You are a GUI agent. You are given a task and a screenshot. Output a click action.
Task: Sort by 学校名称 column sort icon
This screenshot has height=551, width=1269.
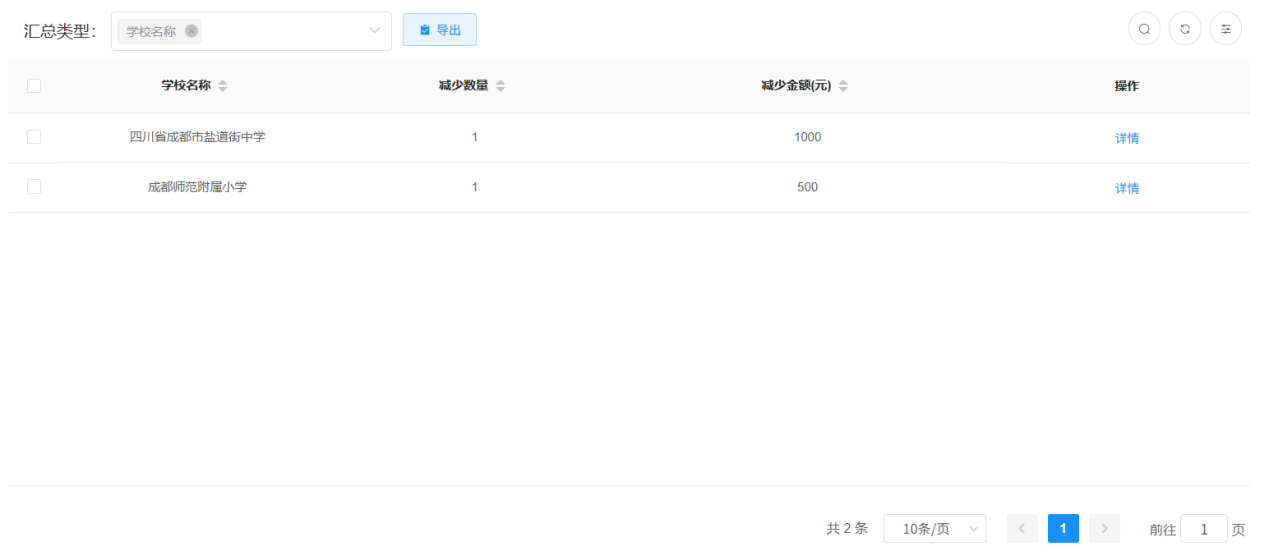pyautogui.click(x=223, y=86)
